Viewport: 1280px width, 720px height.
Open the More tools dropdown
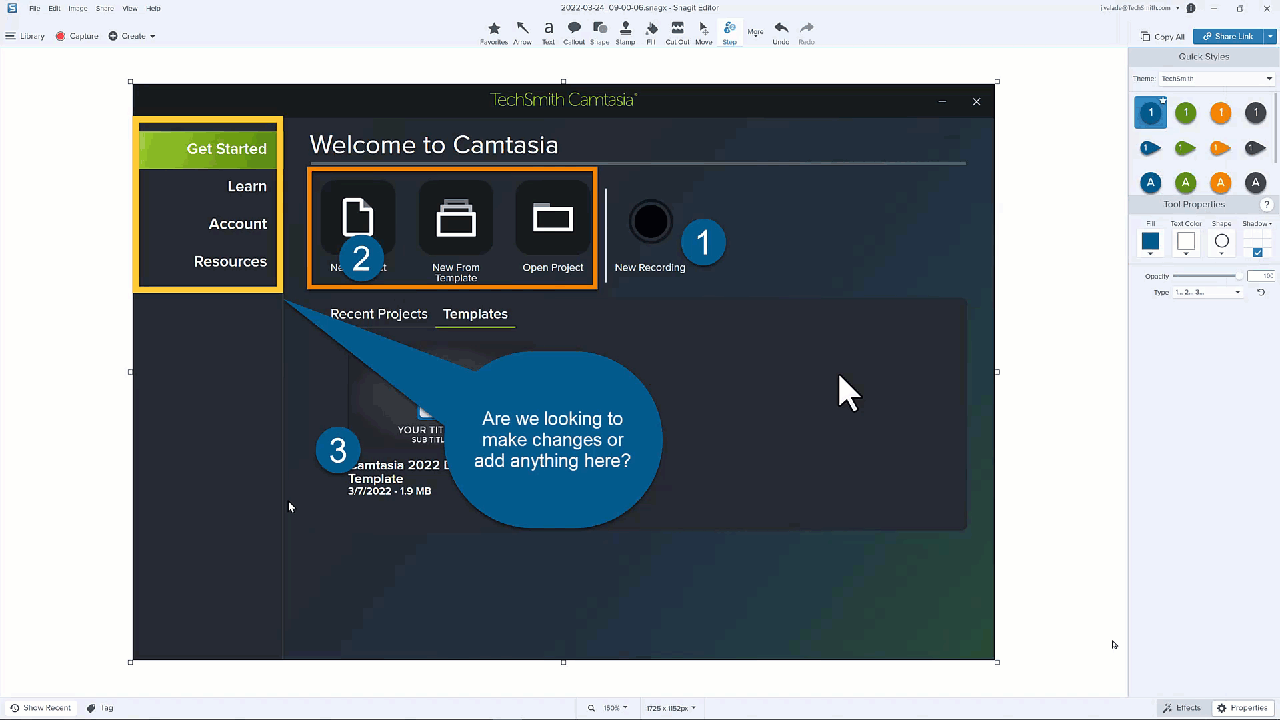(755, 32)
